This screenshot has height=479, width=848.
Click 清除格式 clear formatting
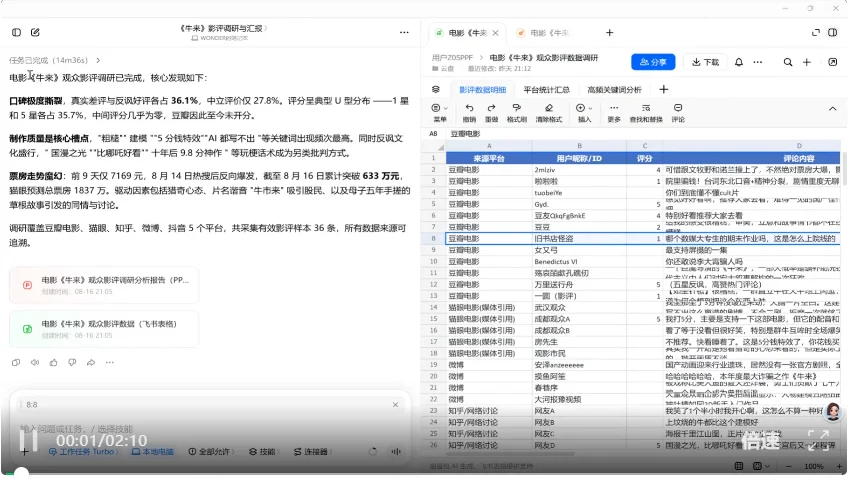point(548,113)
